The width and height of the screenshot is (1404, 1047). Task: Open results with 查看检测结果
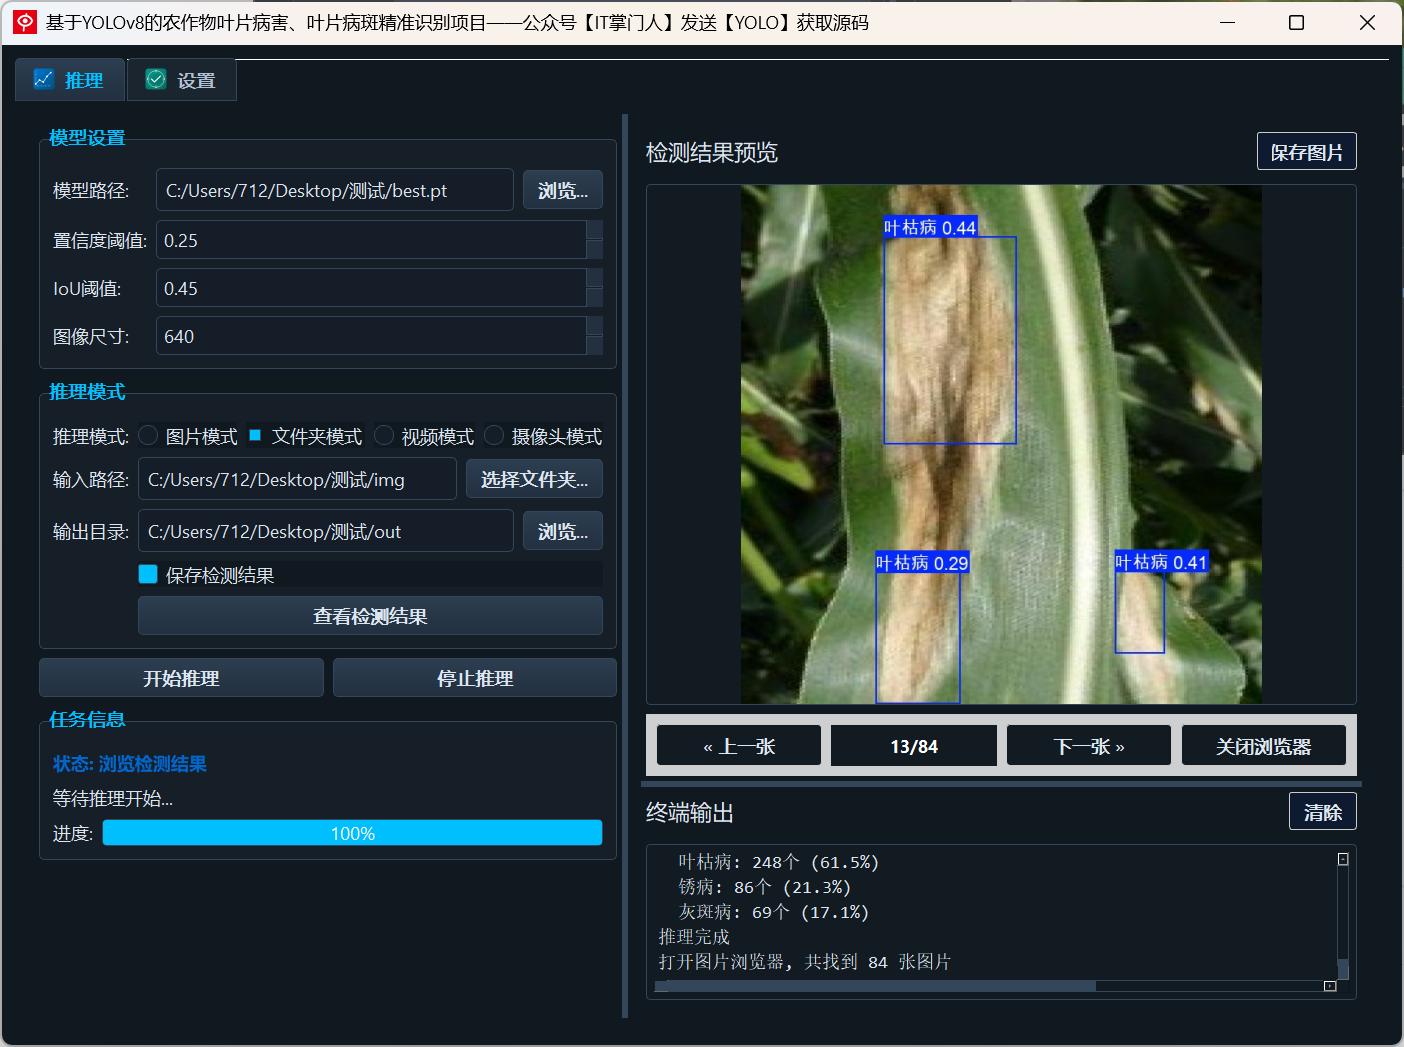369,616
